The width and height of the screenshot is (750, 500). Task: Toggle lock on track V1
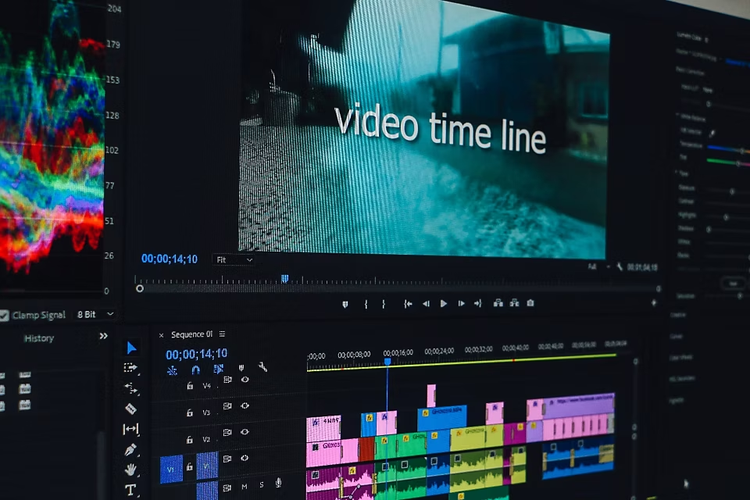[x=190, y=467]
